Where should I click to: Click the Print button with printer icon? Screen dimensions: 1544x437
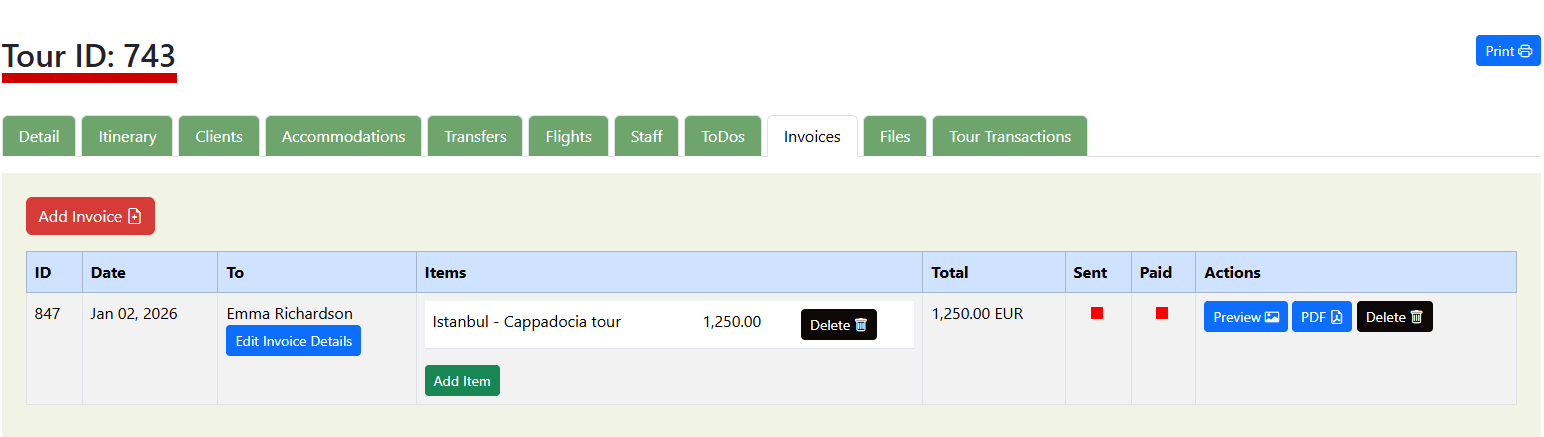1507,51
